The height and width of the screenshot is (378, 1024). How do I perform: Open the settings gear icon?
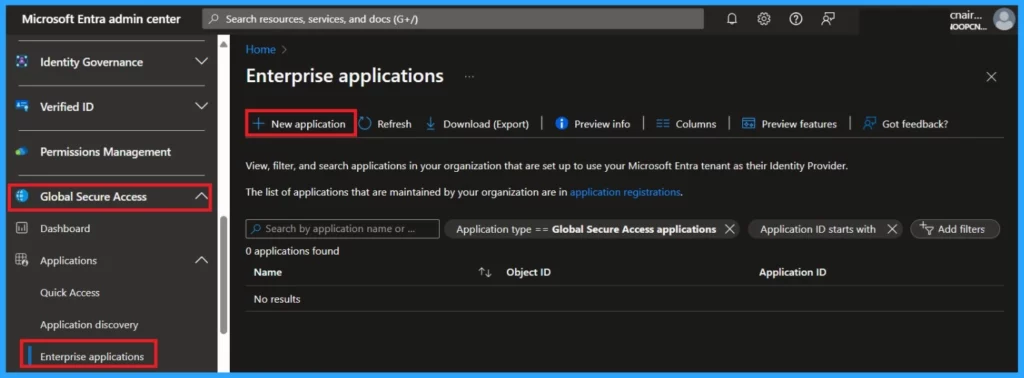763,19
